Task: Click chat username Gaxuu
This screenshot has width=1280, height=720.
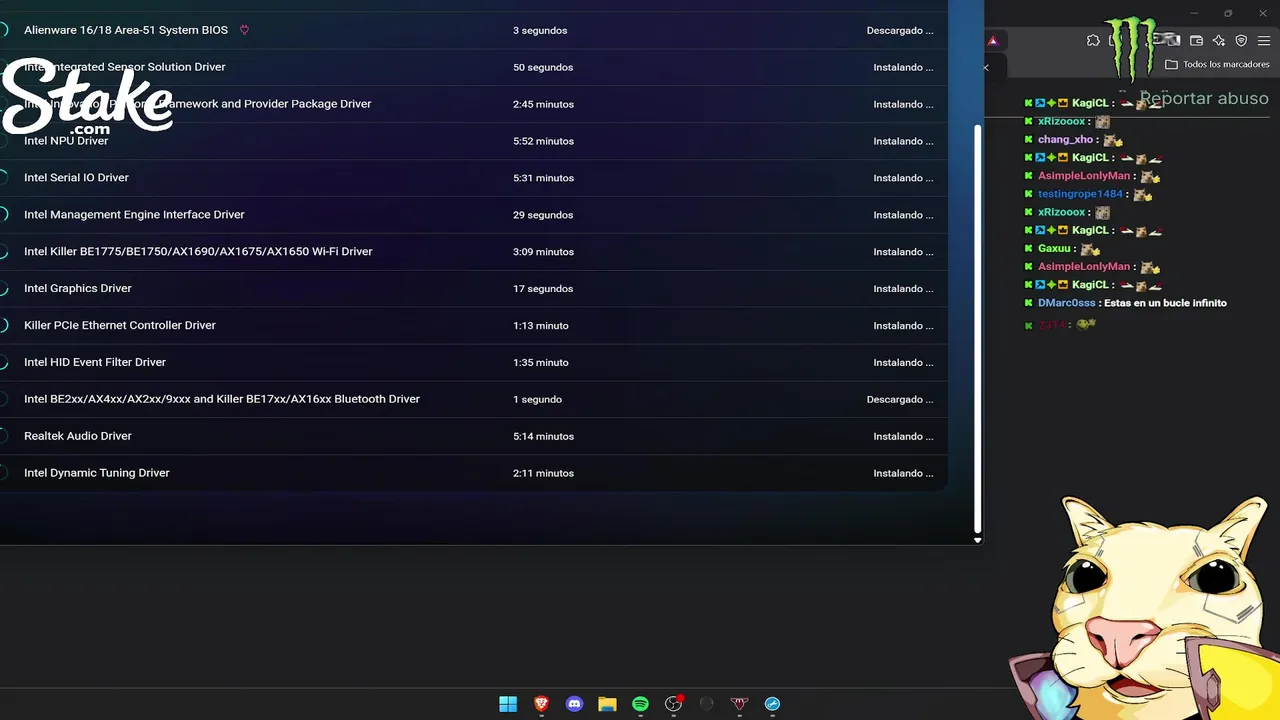Action: 1054,249
